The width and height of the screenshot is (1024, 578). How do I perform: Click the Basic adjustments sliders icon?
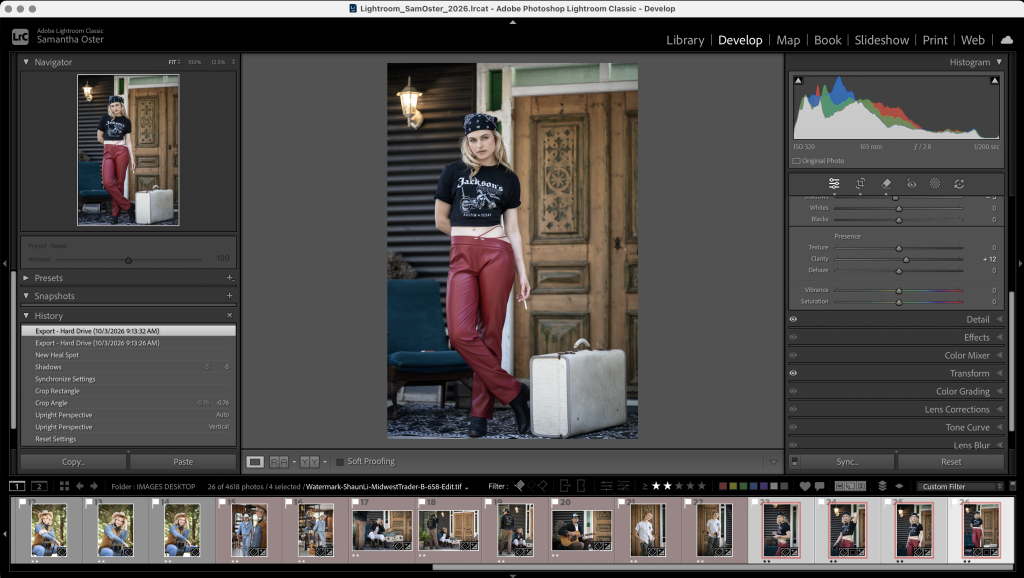coord(835,183)
